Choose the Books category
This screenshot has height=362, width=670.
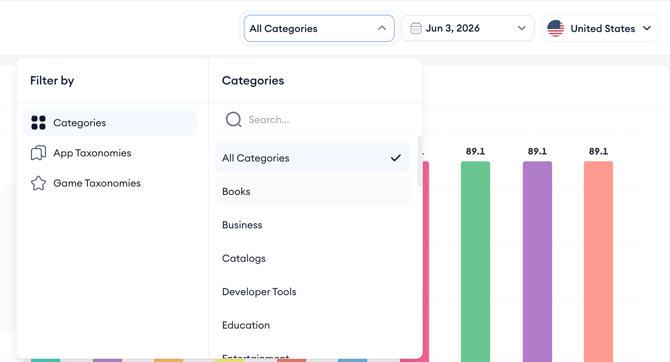click(x=313, y=191)
